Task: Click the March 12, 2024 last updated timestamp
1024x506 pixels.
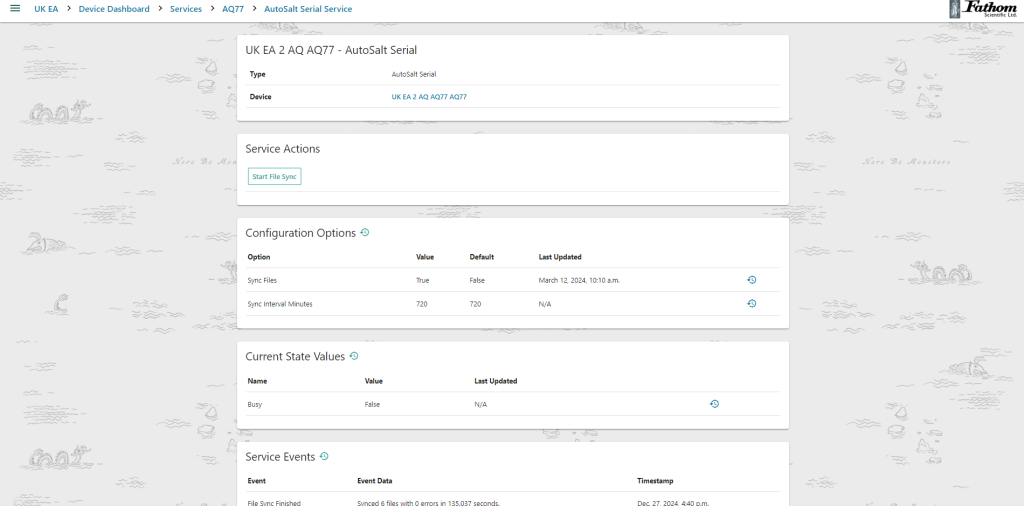Action: click(x=579, y=280)
